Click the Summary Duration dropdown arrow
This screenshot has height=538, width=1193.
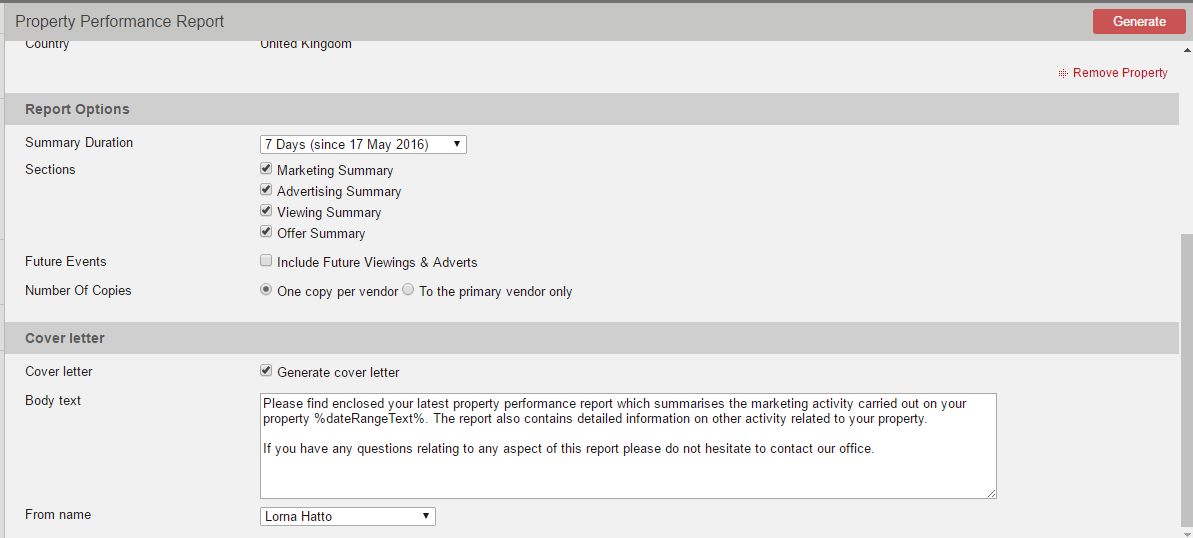click(457, 144)
